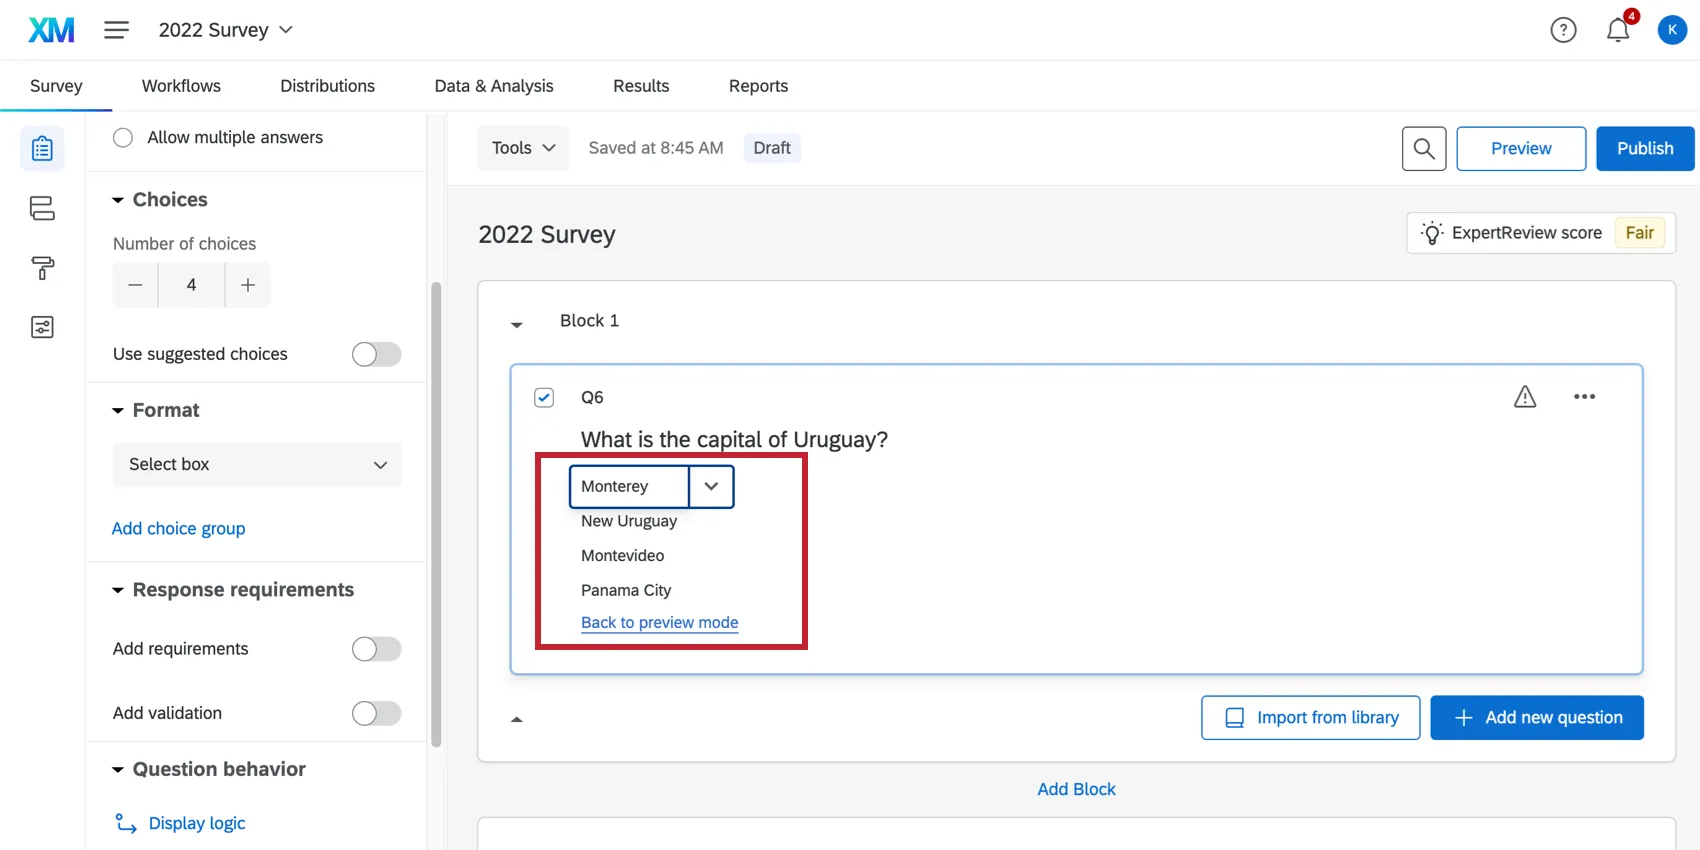Click the Q6 warning triangle icon
This screenshot has width=1700, height=850.
(1525, 397)
